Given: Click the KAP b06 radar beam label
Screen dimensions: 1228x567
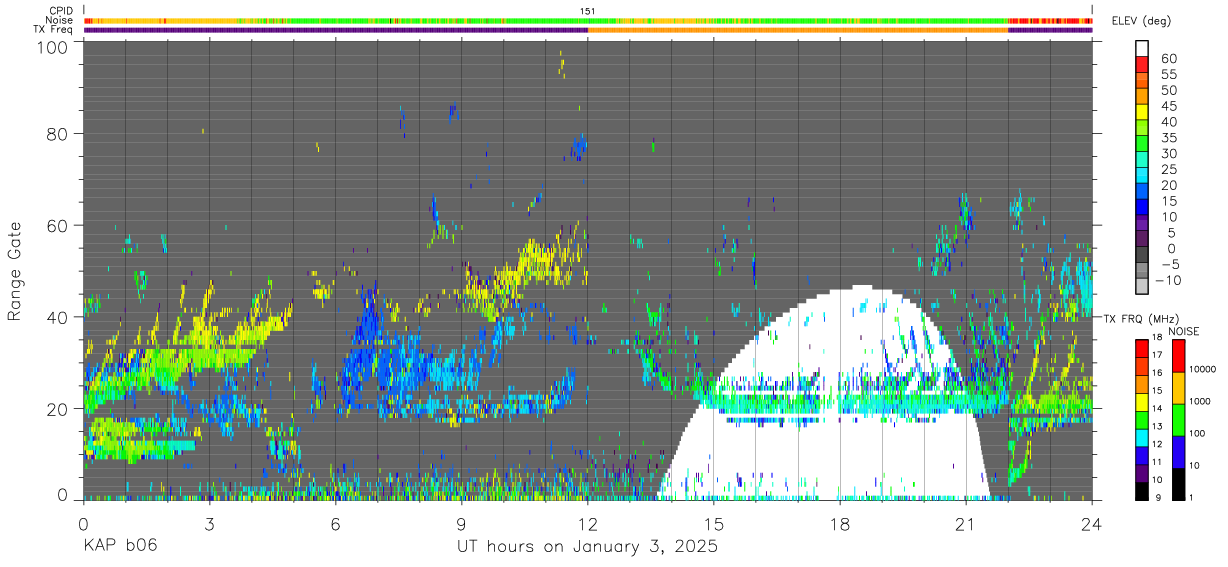Looking at the screenshot, I should coord(120,547).
